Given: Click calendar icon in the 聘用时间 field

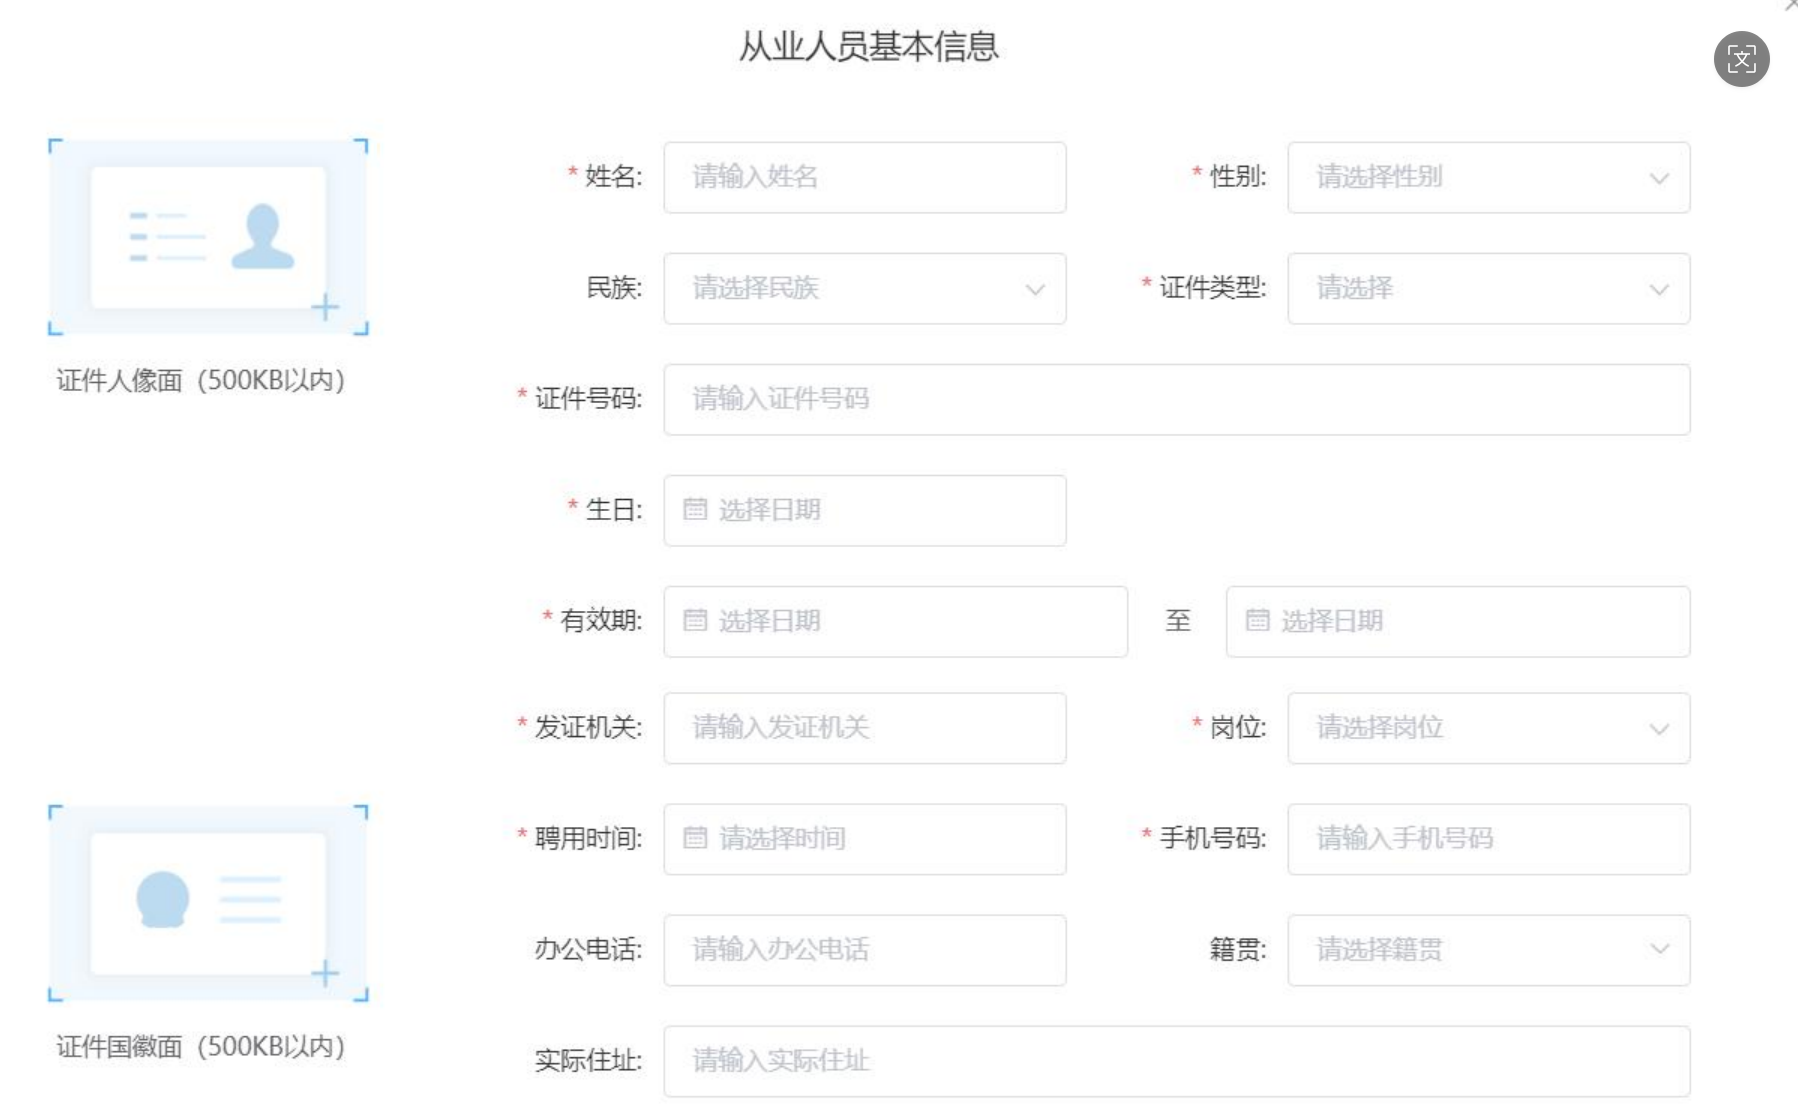Looking at the screenshot, I should click(695, 838).
